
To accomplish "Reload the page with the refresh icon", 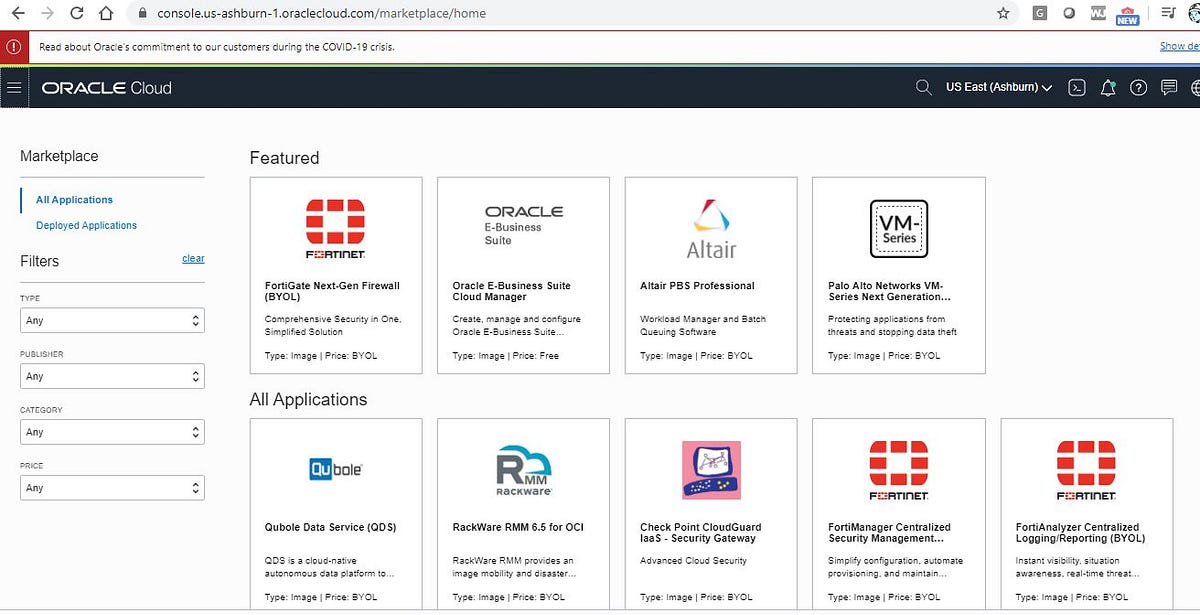I will 76,13.
